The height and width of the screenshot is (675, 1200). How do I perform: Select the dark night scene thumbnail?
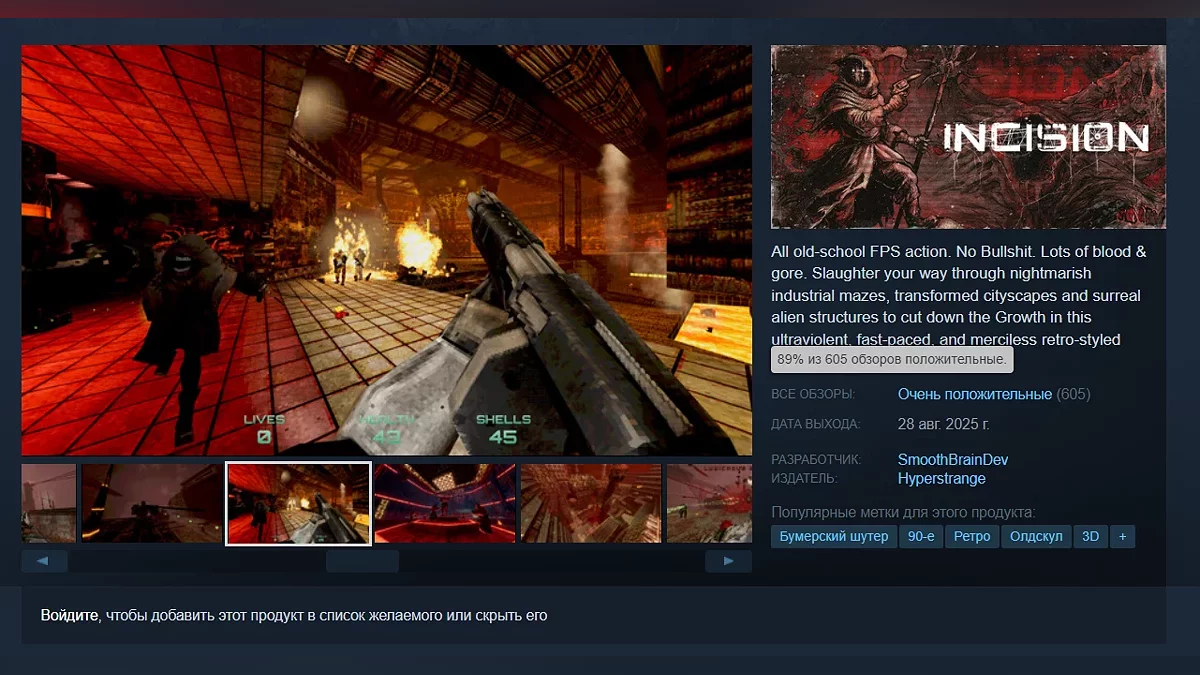tap(152, 503)
